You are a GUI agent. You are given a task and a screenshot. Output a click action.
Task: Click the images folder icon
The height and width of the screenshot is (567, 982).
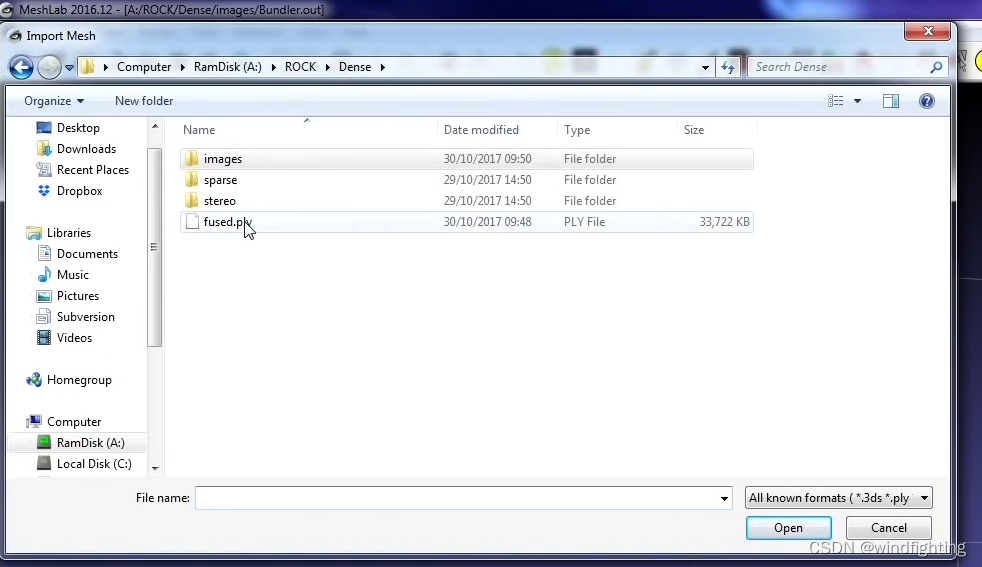pyautogui.click(x=192, y=159)
